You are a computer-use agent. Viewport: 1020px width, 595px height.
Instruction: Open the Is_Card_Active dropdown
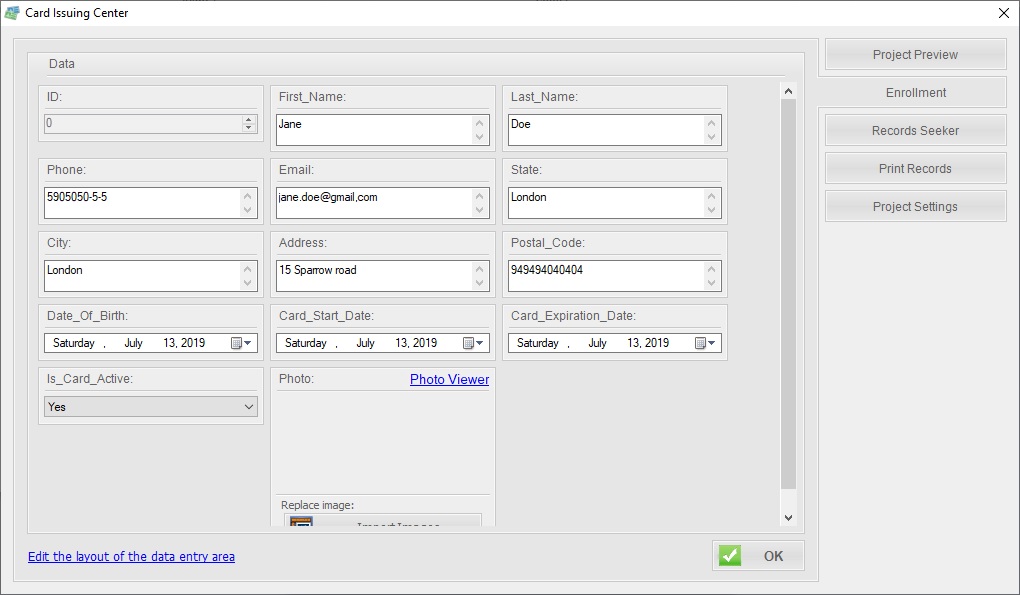click(249, 407)
